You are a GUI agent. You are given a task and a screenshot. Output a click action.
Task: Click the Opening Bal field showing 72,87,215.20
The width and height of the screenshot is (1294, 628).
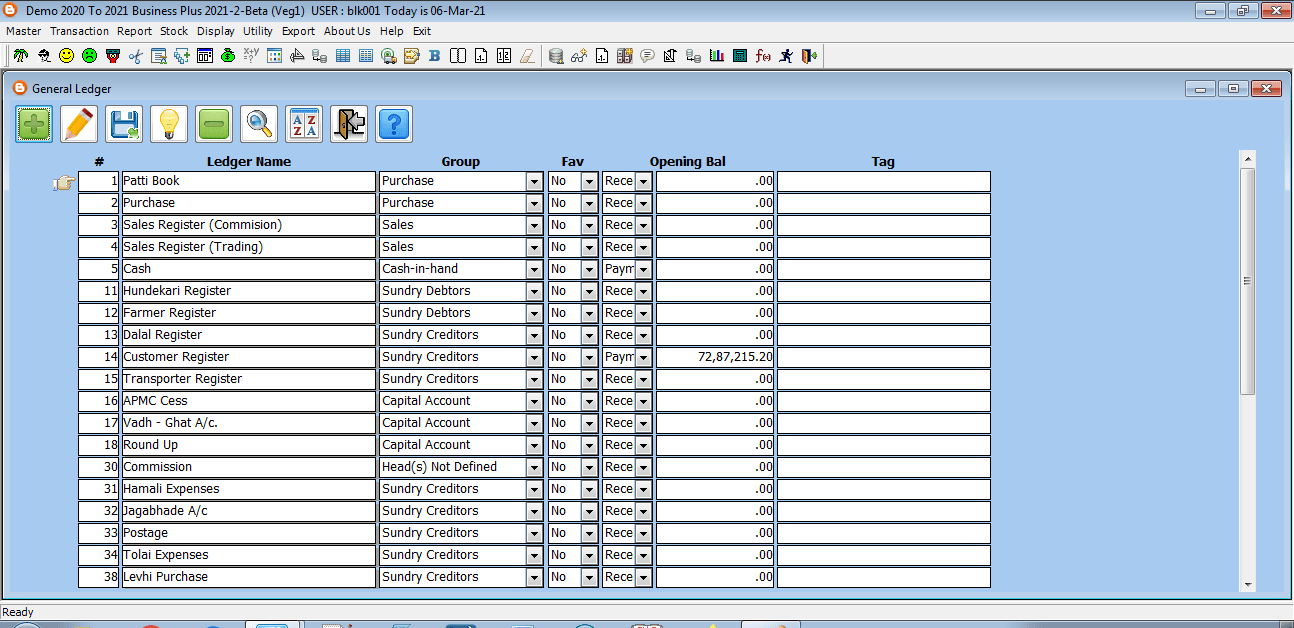click(x=714, y=358)
